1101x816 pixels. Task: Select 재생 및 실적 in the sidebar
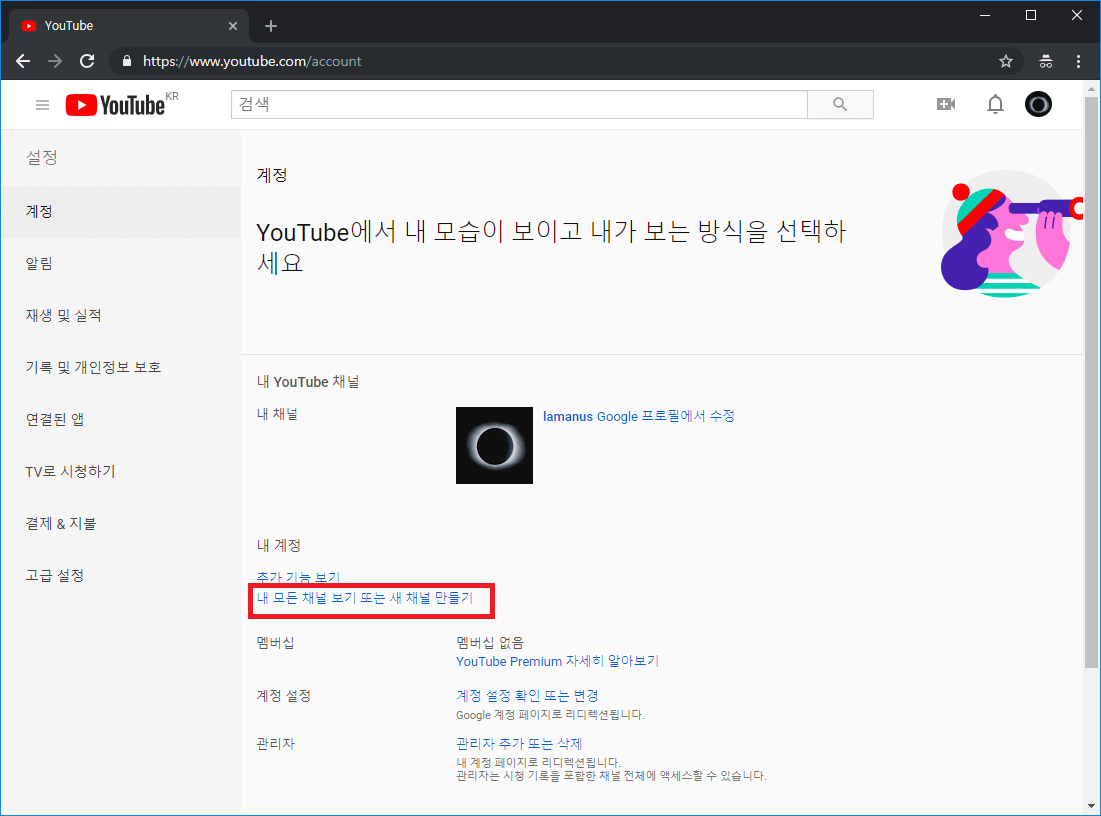(x=63, y=316)
